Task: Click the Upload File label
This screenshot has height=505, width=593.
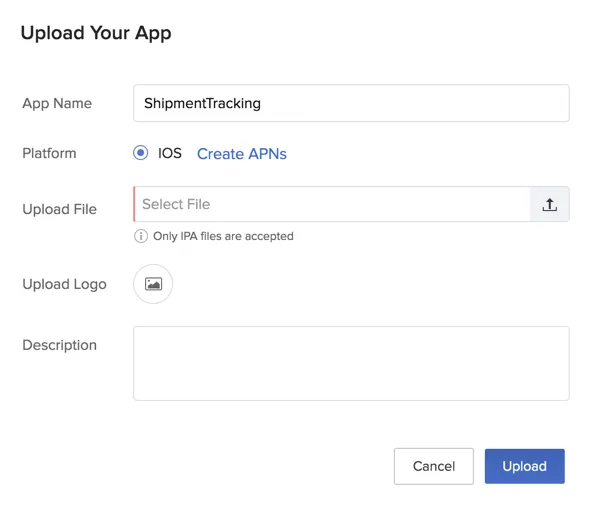Action: (x=60, y=209)
